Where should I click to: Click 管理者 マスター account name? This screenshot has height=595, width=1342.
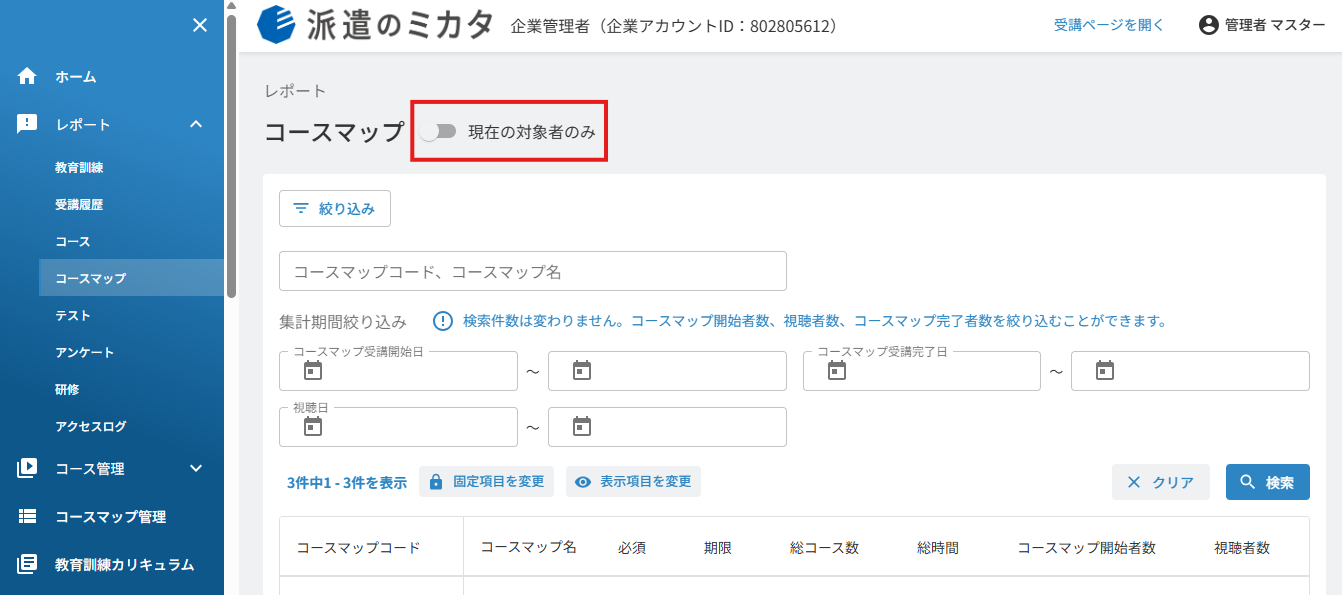(1275, 26)
